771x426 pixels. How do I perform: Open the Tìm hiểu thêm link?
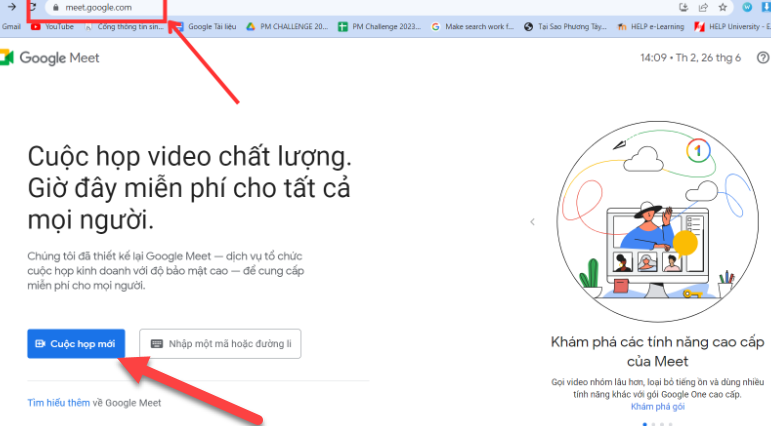coord(58,402)
